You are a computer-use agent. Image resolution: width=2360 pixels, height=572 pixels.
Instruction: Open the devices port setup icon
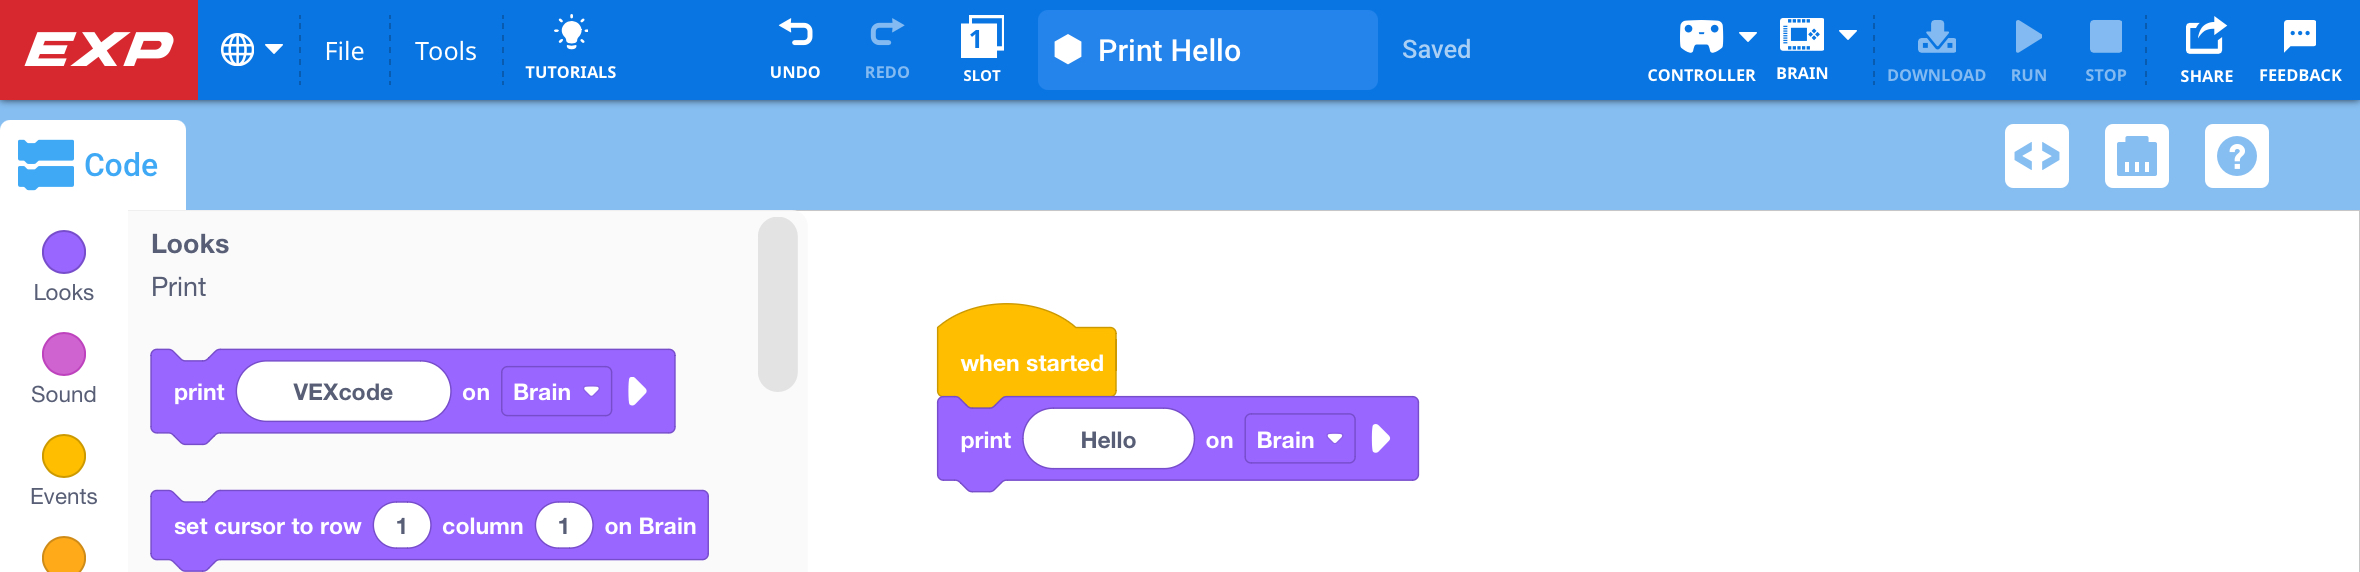2136,156
